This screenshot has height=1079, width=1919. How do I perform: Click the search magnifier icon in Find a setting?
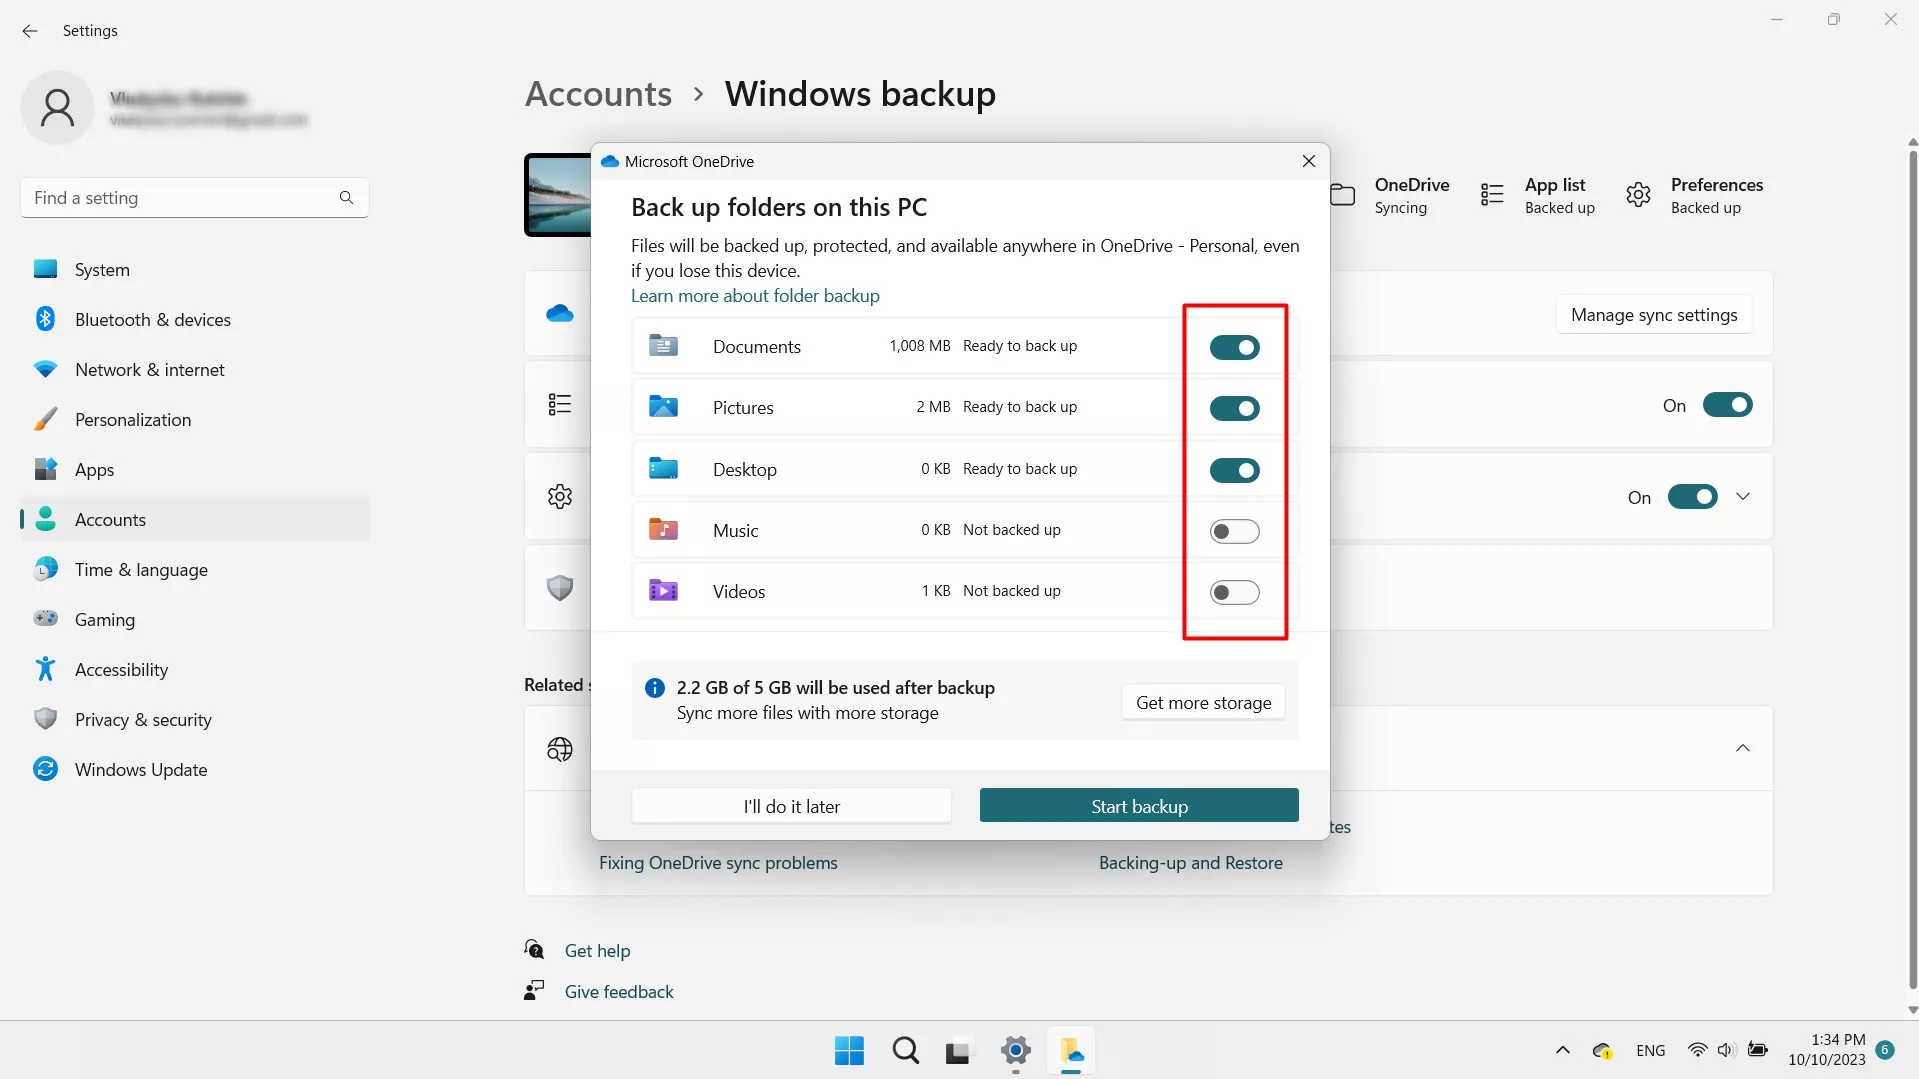coord(346,198)
